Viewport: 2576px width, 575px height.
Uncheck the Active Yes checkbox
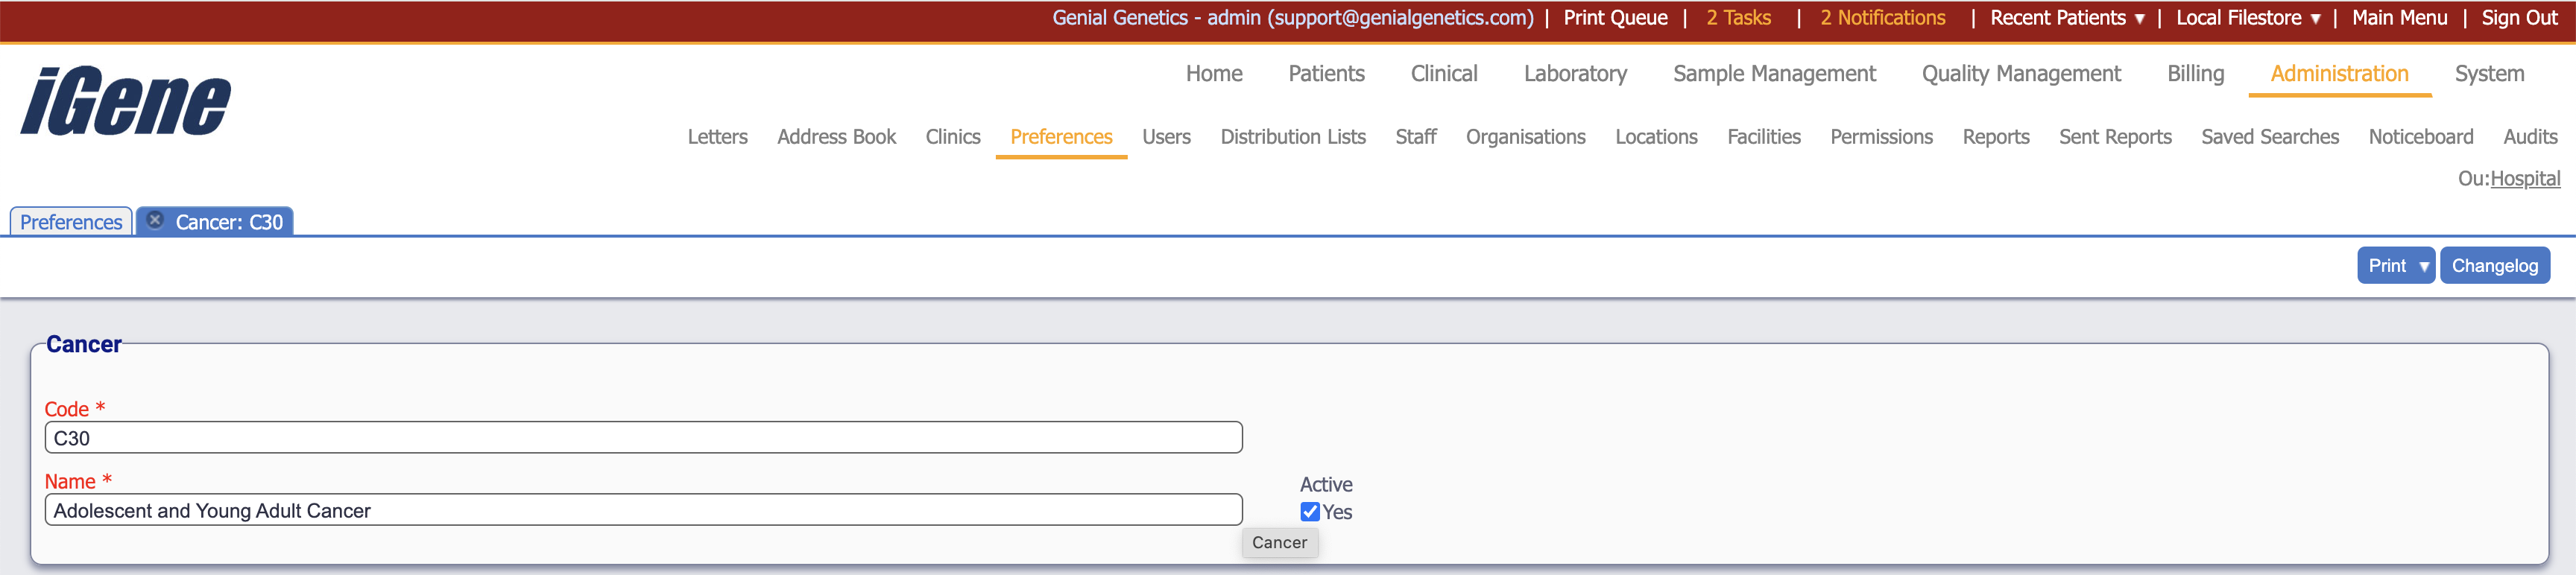(1309, 512)
